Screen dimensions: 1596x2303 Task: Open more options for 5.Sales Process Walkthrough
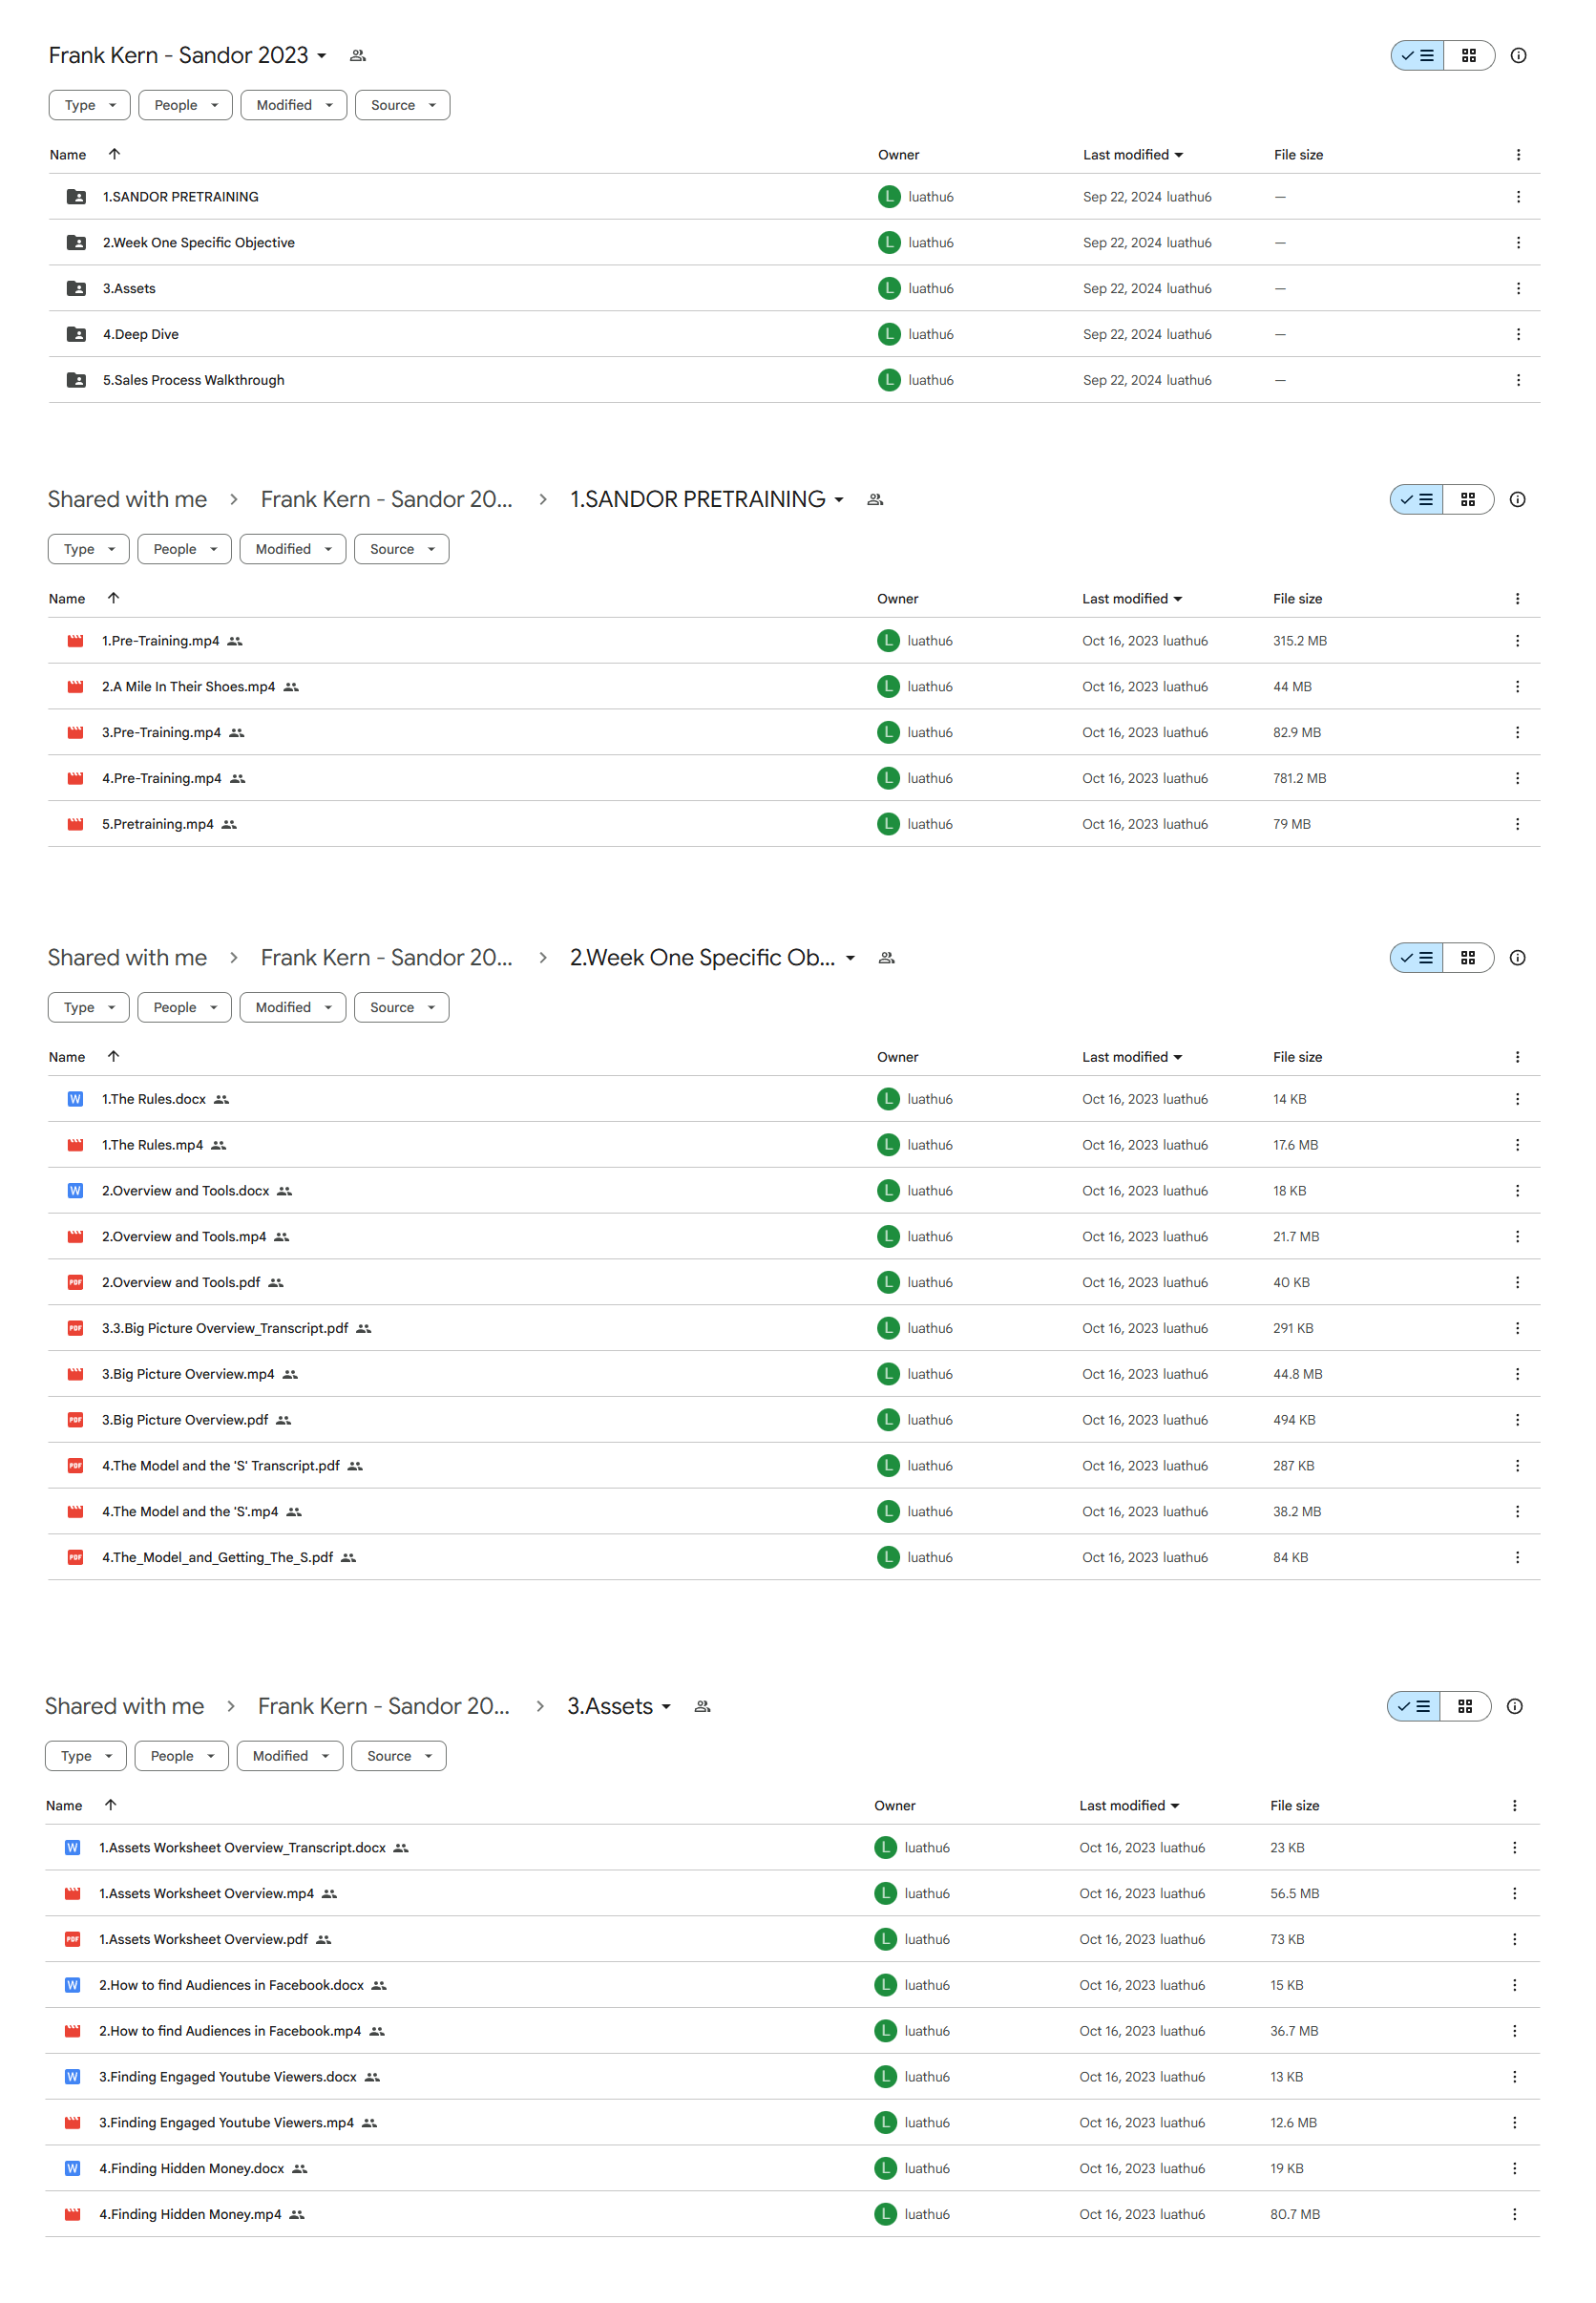[1518, 381]
